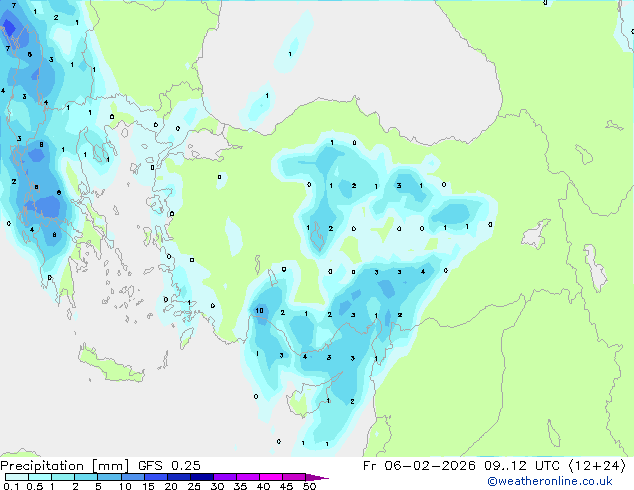
Task: Click the over-50 arrow tip of legend
Action: pos(317,477)
